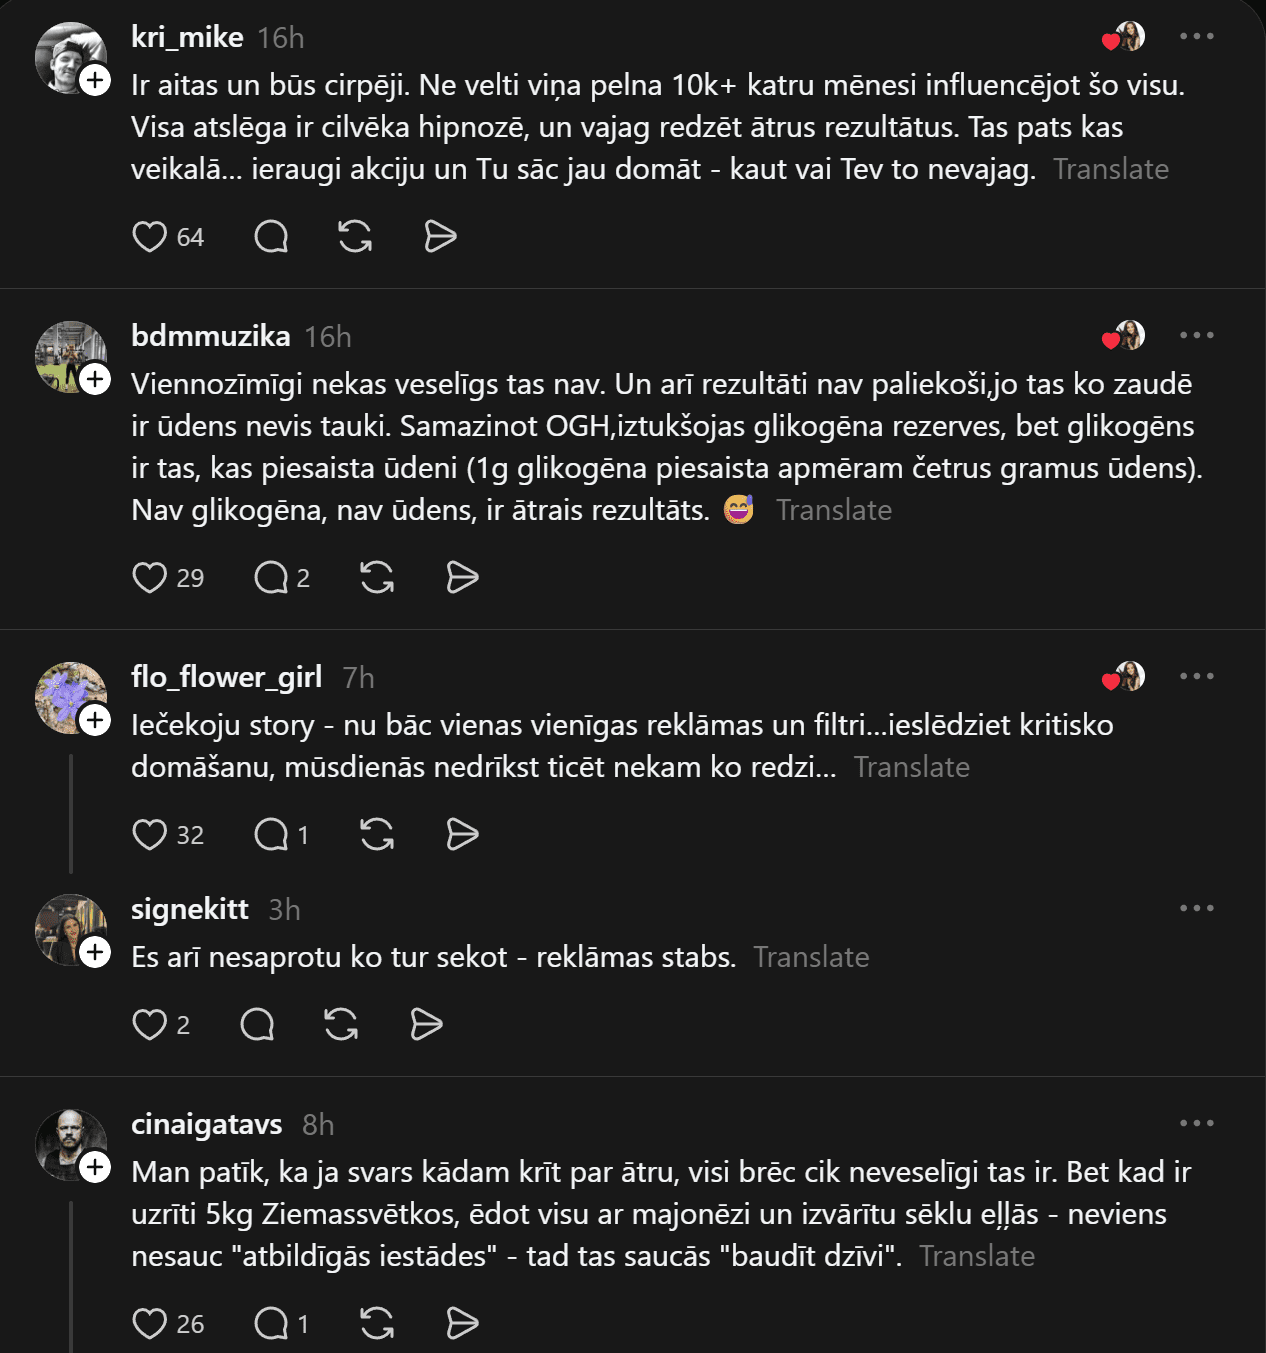Toggle like on flo_flower_girl's comment

click(x=150, y=834)
